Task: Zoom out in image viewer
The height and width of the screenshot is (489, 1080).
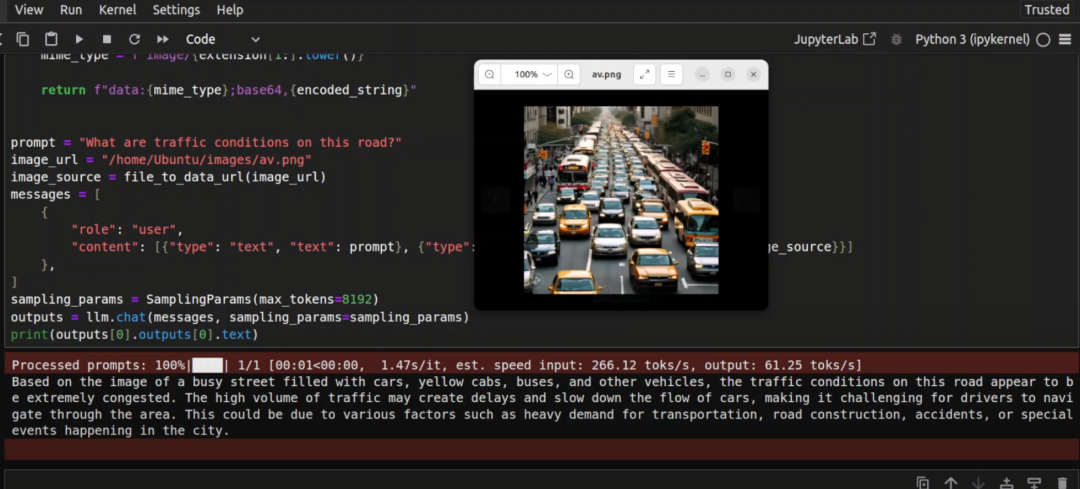Action: click(x=490, y=75)
